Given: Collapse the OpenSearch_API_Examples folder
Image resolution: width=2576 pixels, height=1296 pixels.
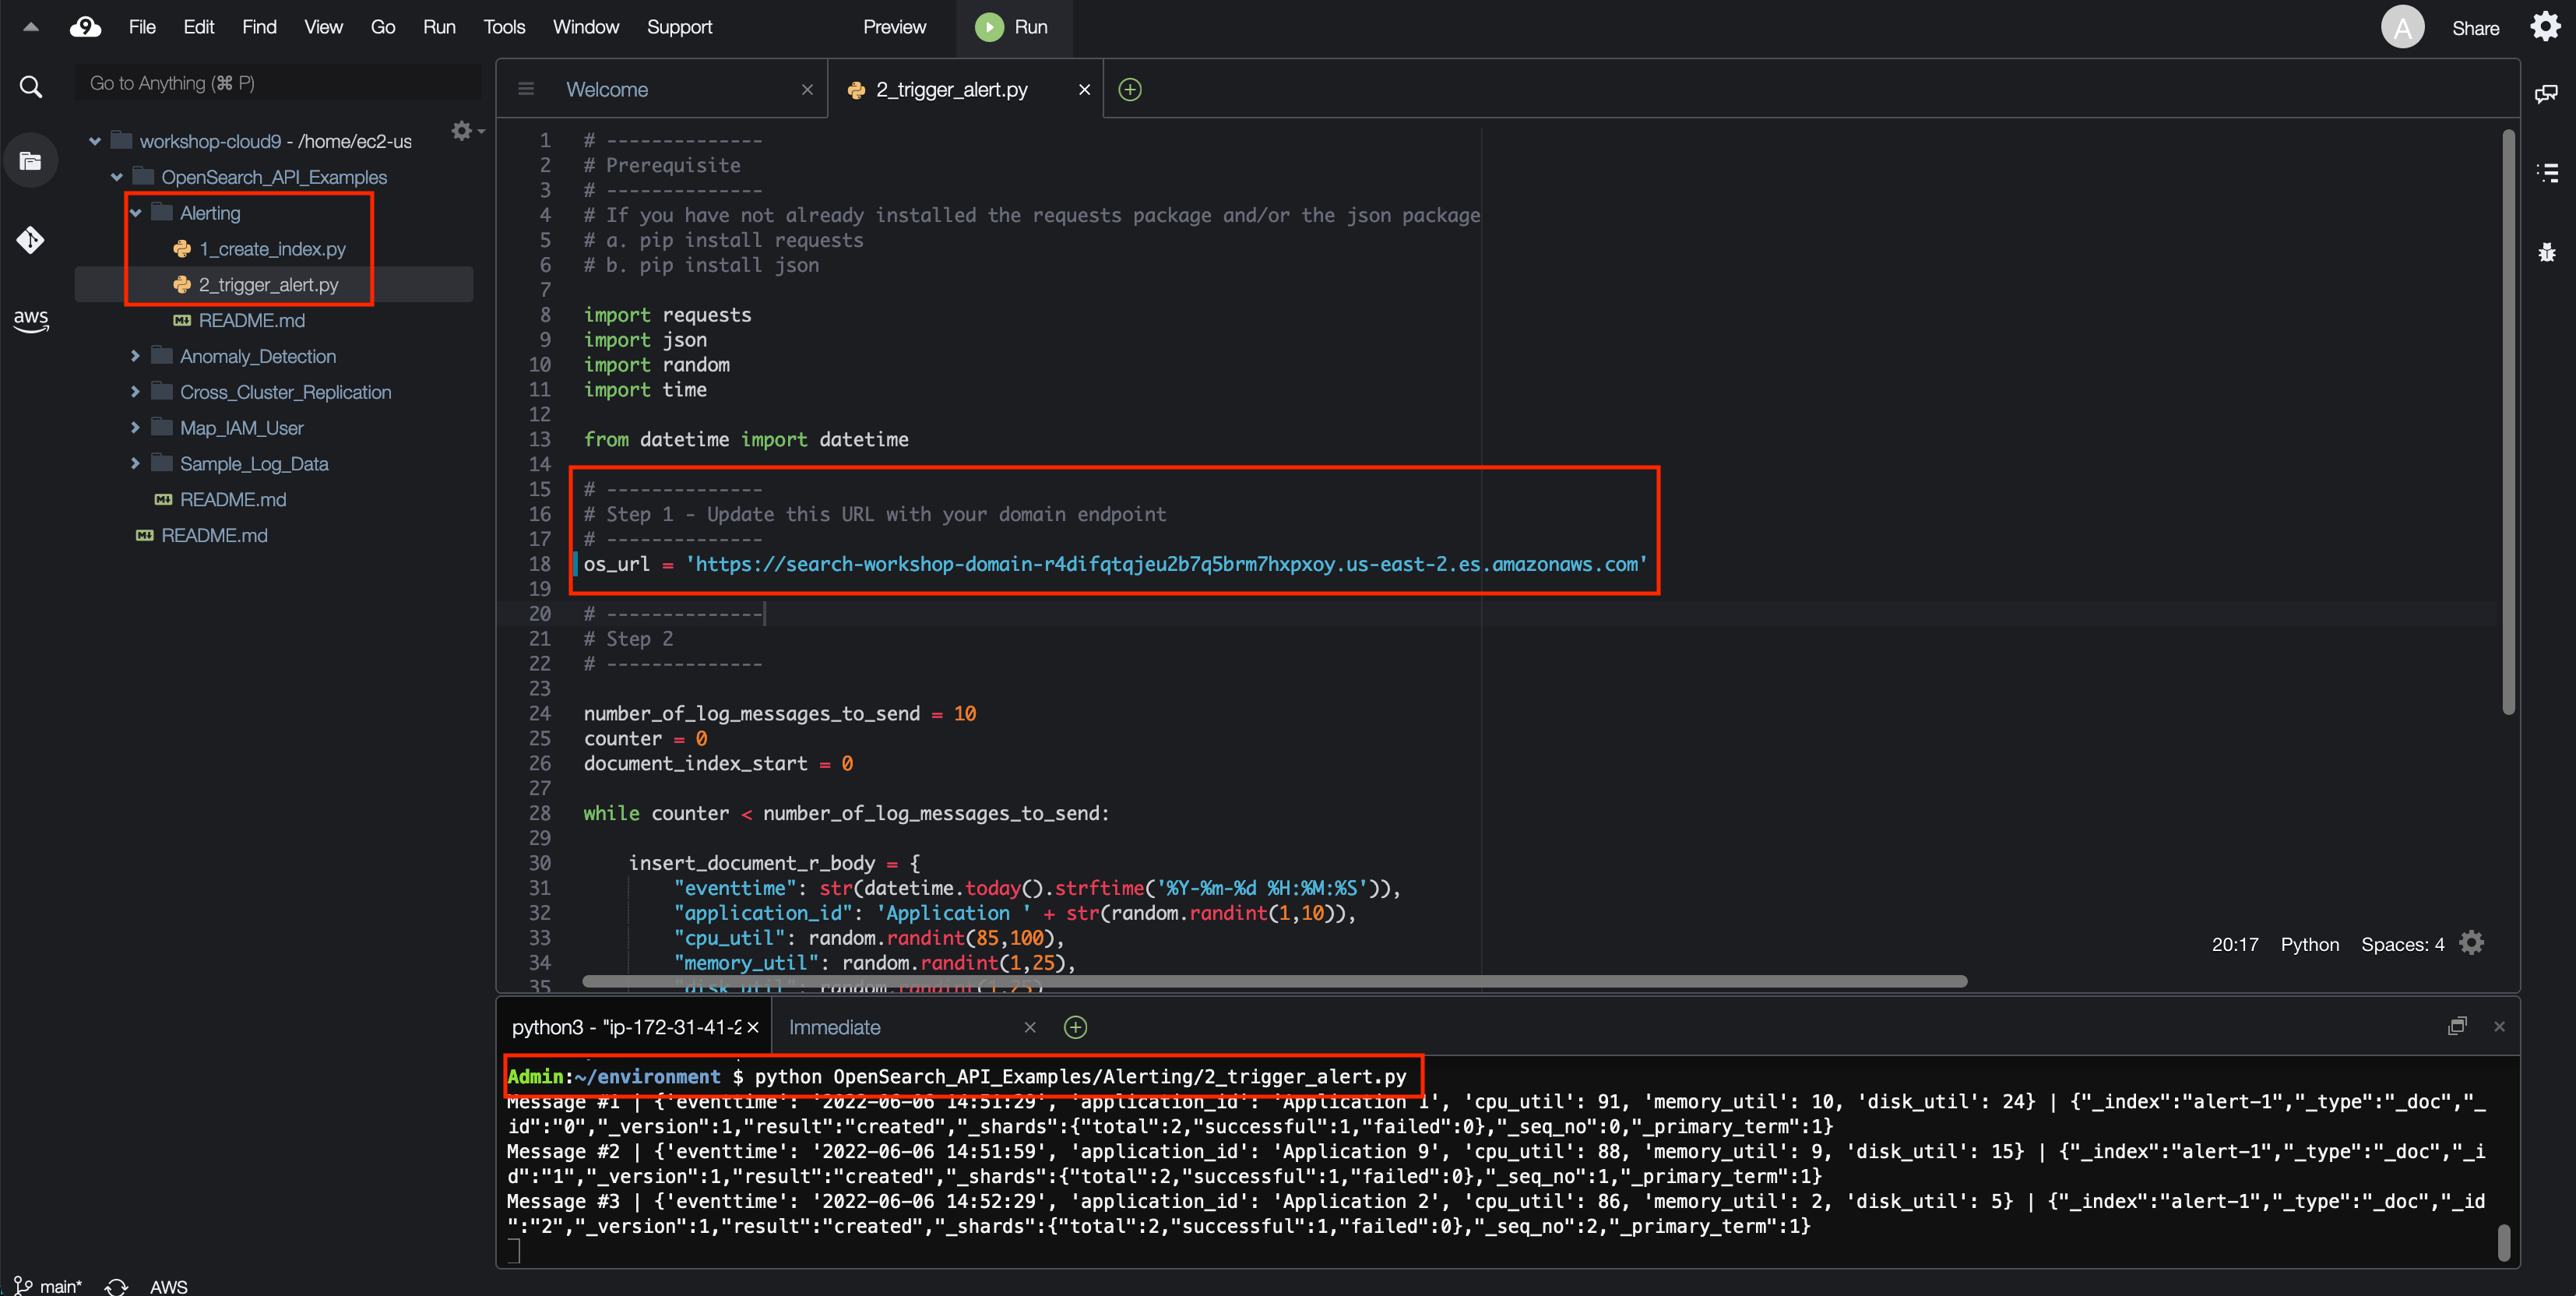Looking at the screenshot, I should [x=117, y=177].
